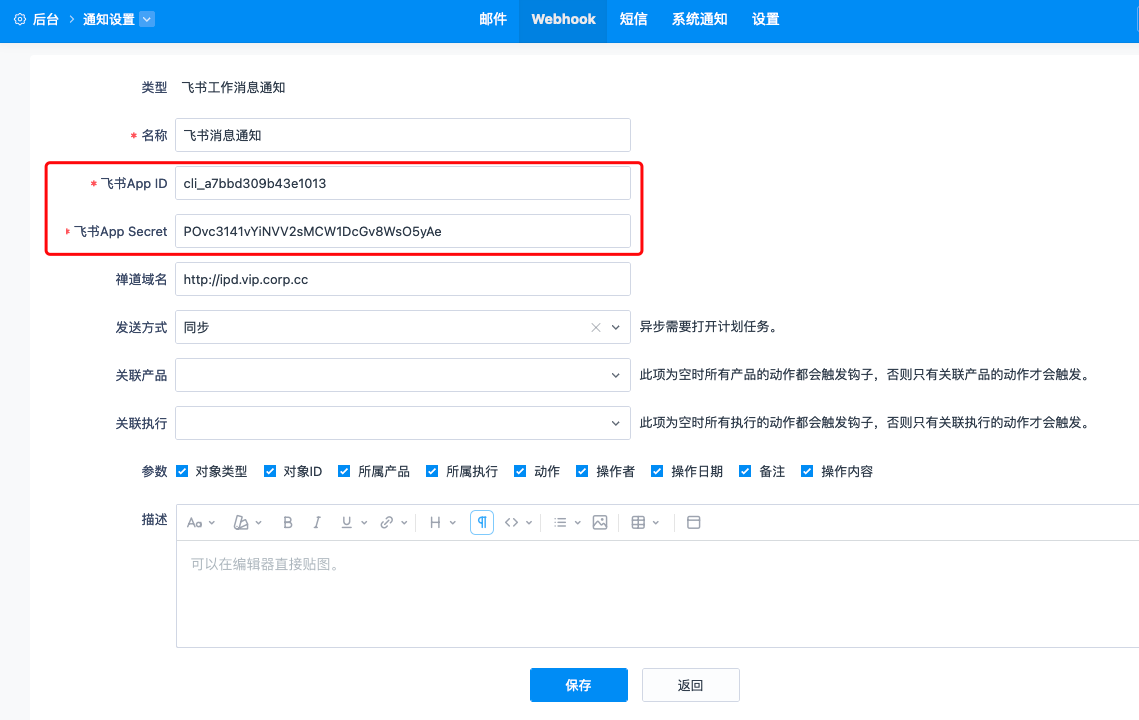The width and height of the screenshot is (1139, 720).
Task: Open the 通知设置 breadcrumb dropdown arrow
Action: (x=147, y=19)
